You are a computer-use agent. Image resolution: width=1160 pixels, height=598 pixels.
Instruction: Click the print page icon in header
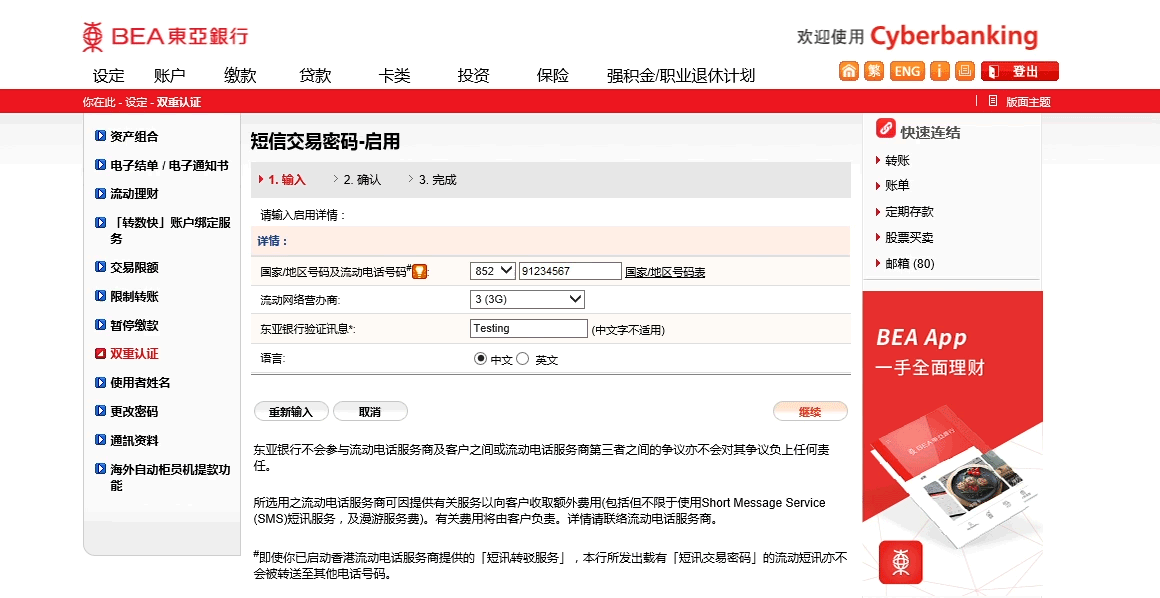tap(965, 71)
